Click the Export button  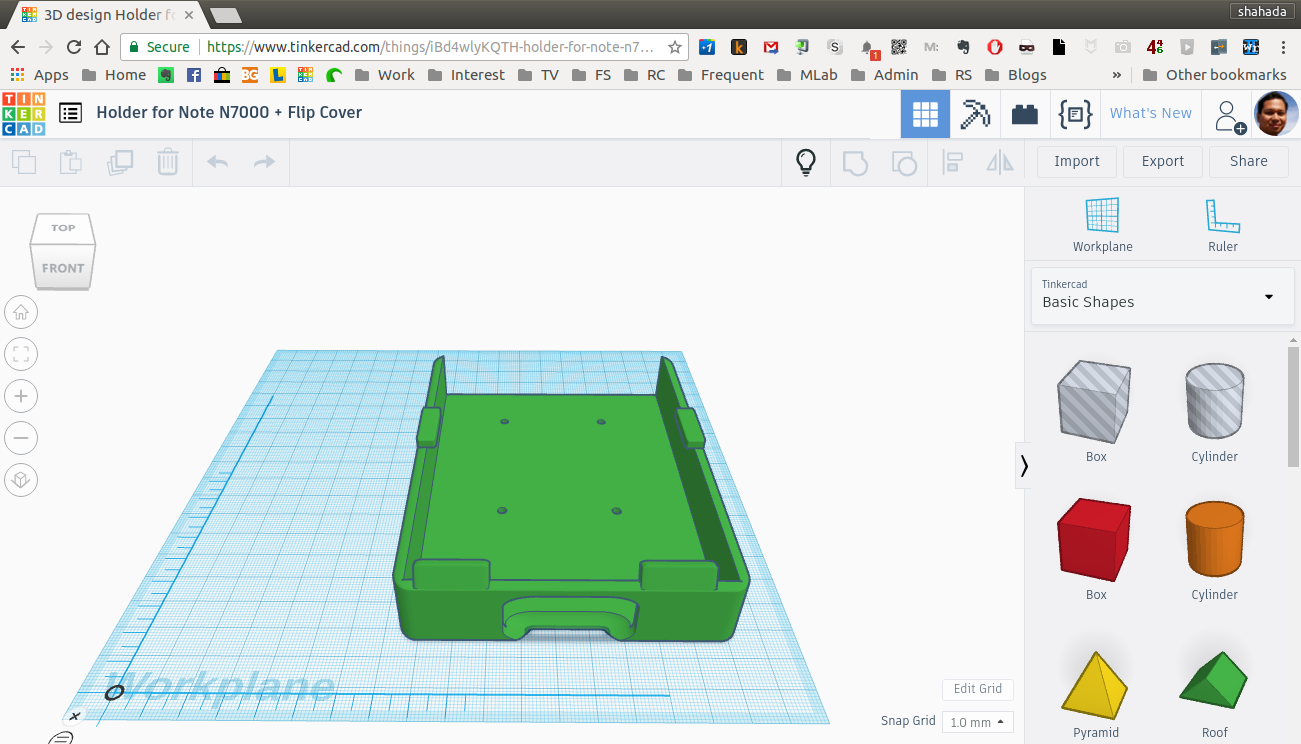[1162, 161]
